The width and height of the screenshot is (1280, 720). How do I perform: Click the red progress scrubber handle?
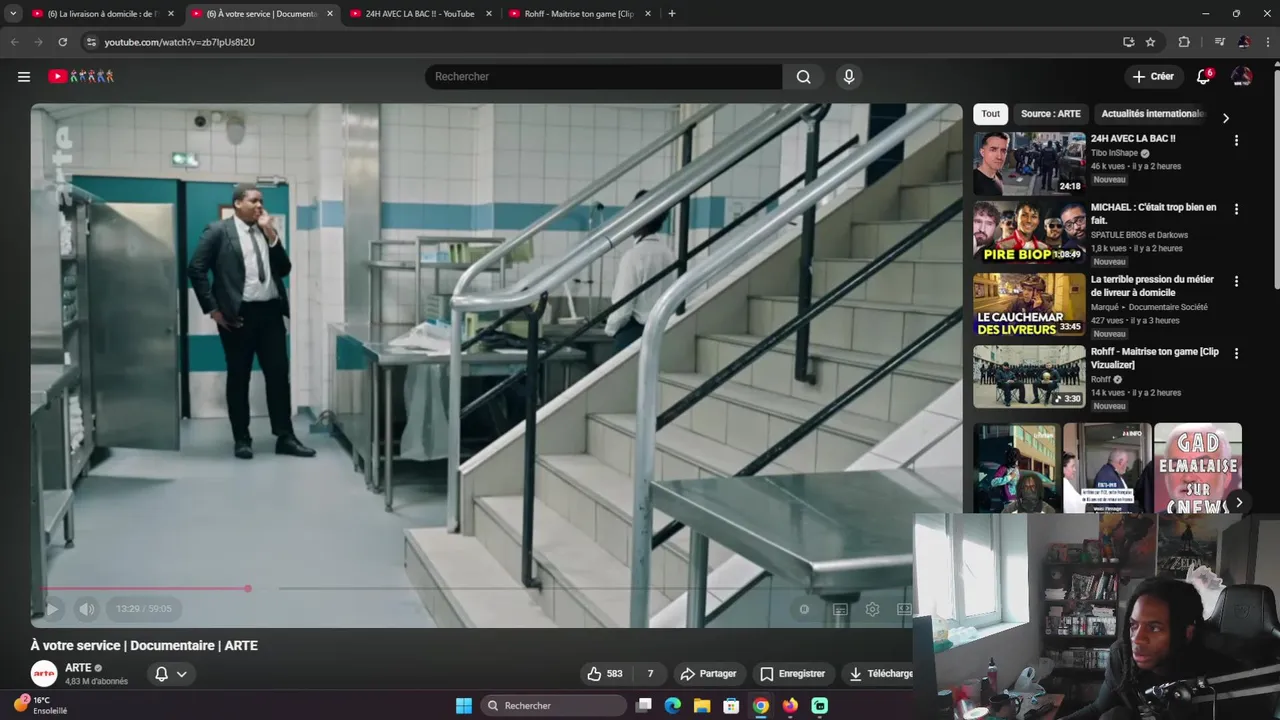click(x=248, y=588)
